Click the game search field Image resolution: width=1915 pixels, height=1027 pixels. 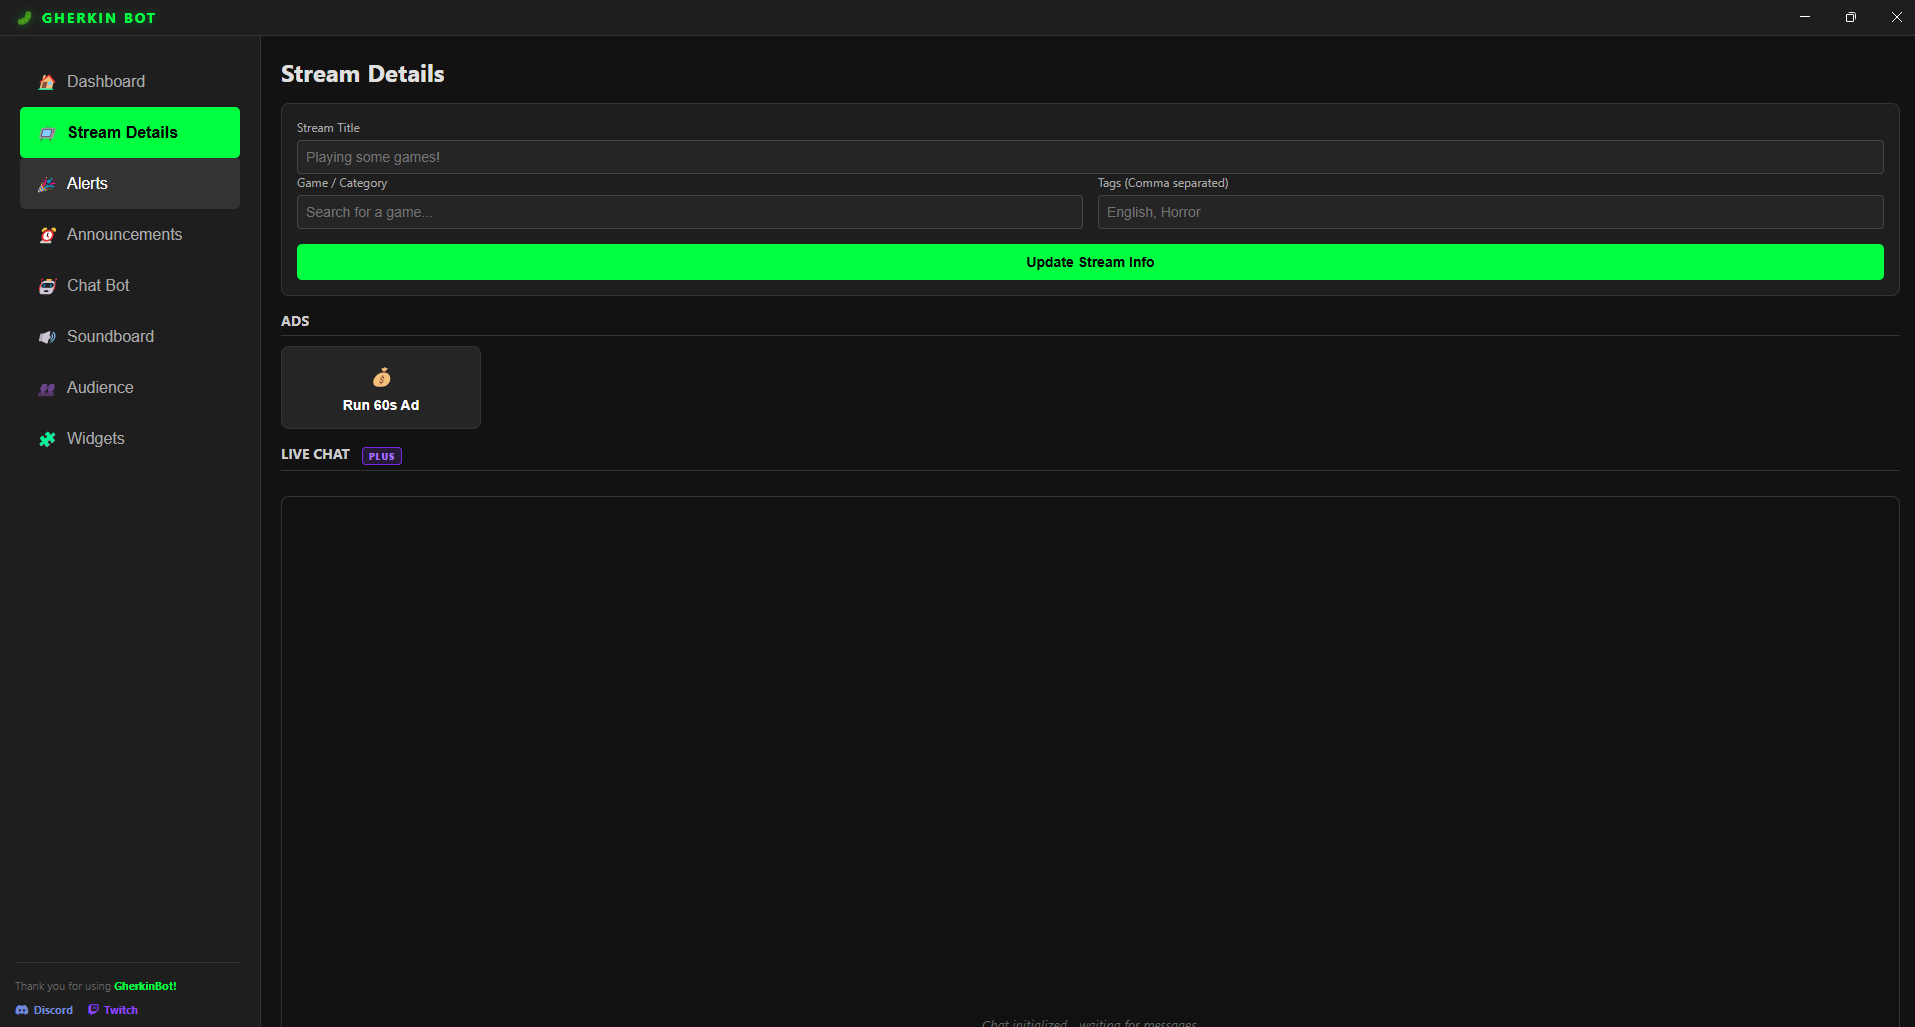(689, 212)
